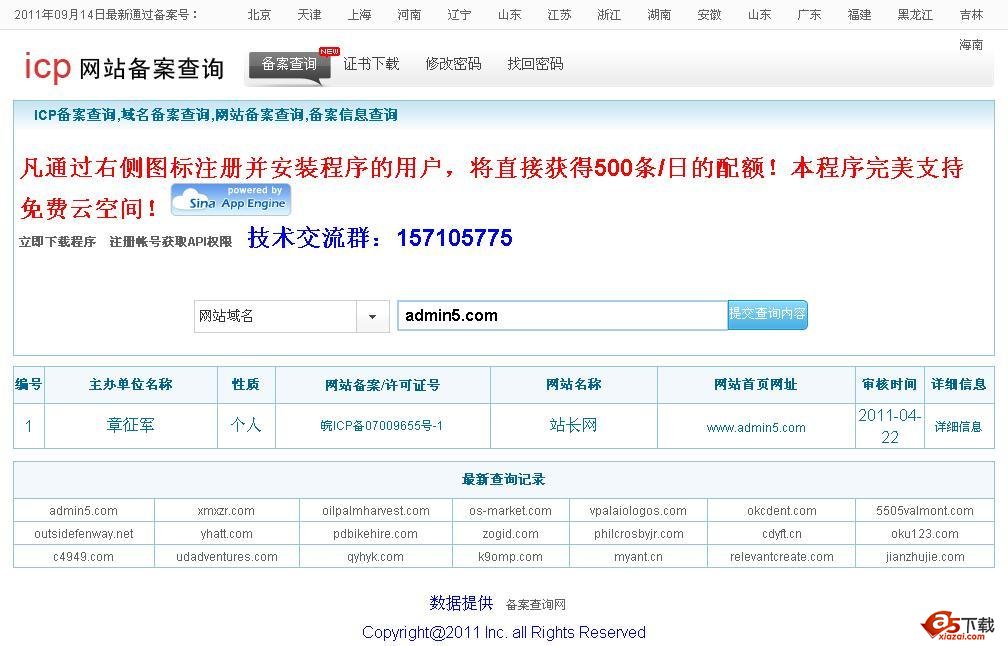Click the domain input field containing admin5.com
This screenshot has width=1008, height=646.
(562, 316)
